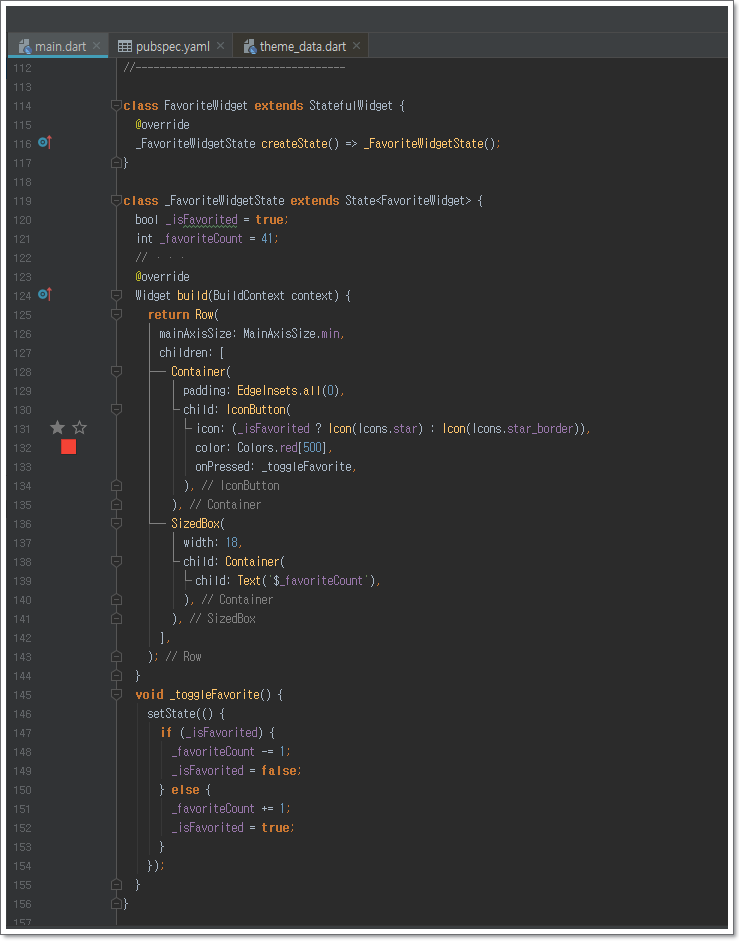Click line number 120 in the gutter
This screenshot has height=941, width=740.
pyautogui.click(x=22, y=220)
